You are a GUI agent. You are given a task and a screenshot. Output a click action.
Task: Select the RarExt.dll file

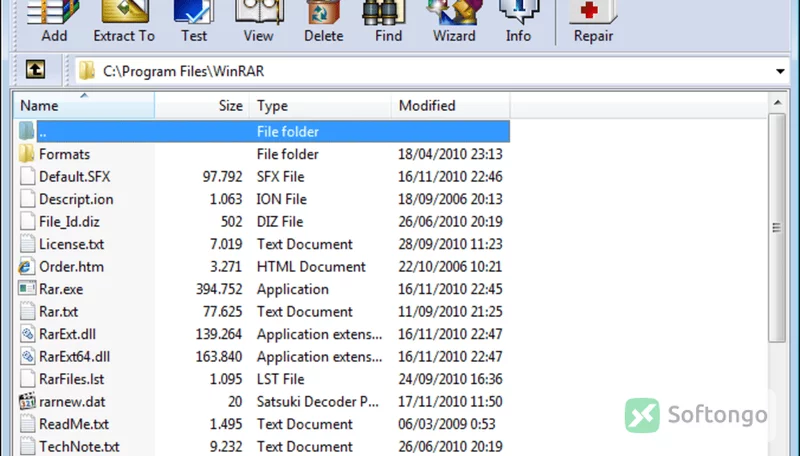pyautogui.click(x=263, y=334)
